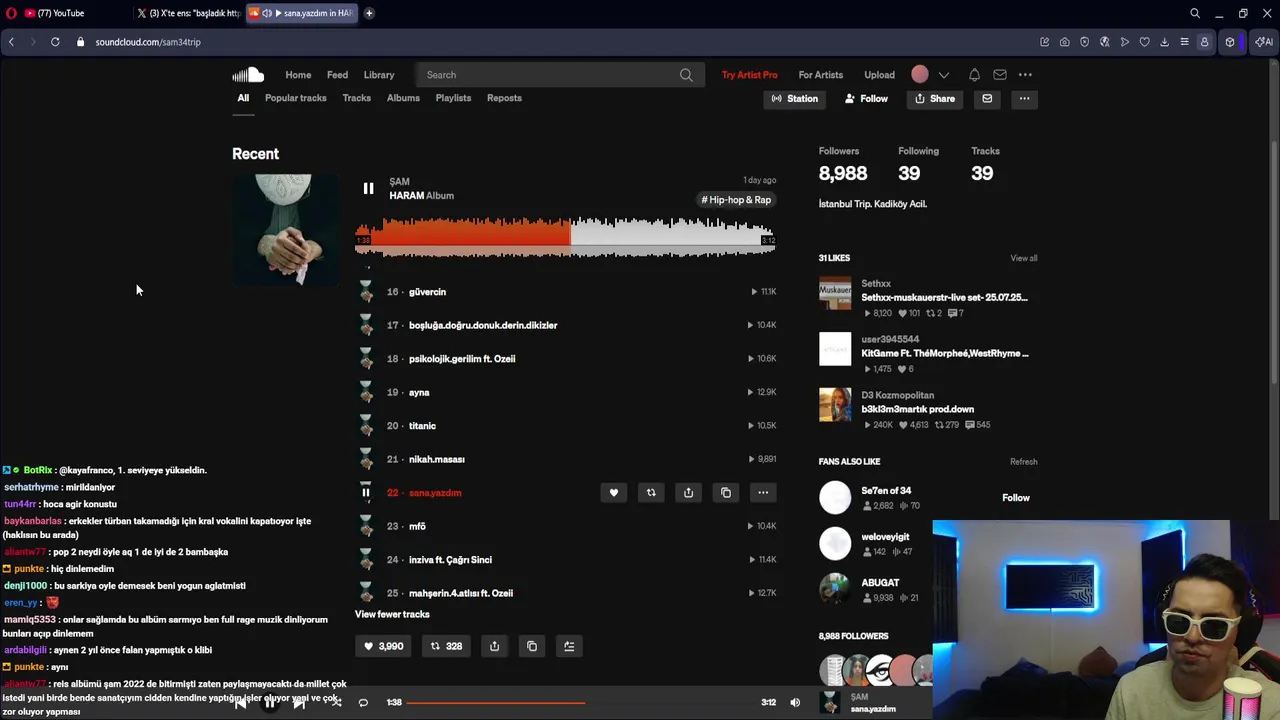This screenshot has width=1280, height=720.
Task: Repost the sana.yazdım track
Action: 651,492
